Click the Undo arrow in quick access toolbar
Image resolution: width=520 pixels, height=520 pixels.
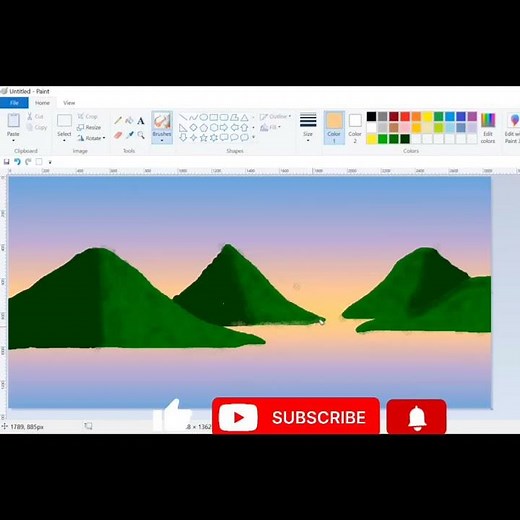click(17, 162)
